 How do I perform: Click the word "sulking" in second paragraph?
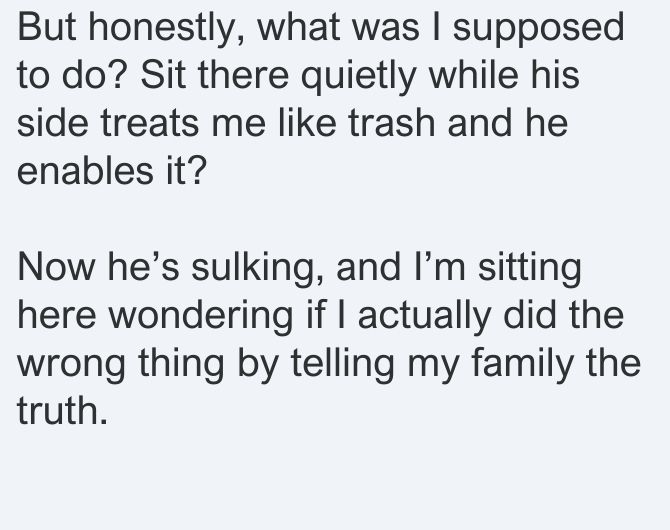click(x=257, y=268)
